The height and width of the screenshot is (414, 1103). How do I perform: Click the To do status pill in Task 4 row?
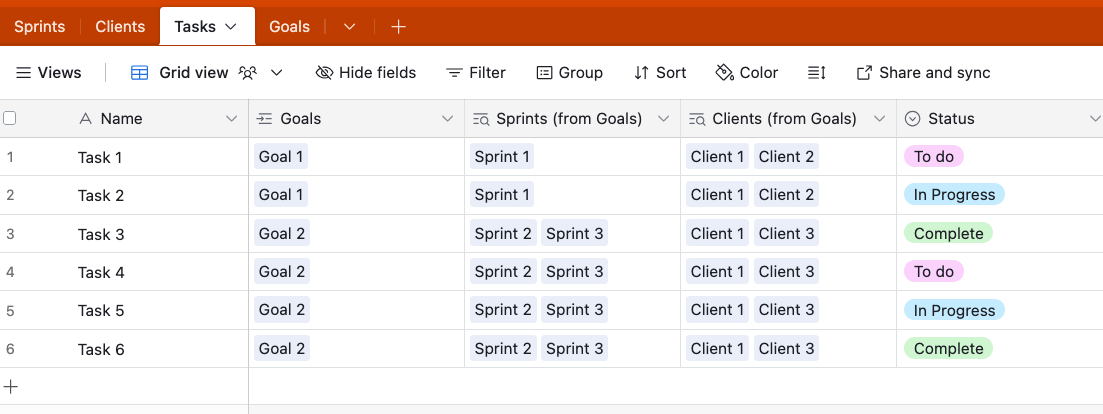(x=933, y=271)
